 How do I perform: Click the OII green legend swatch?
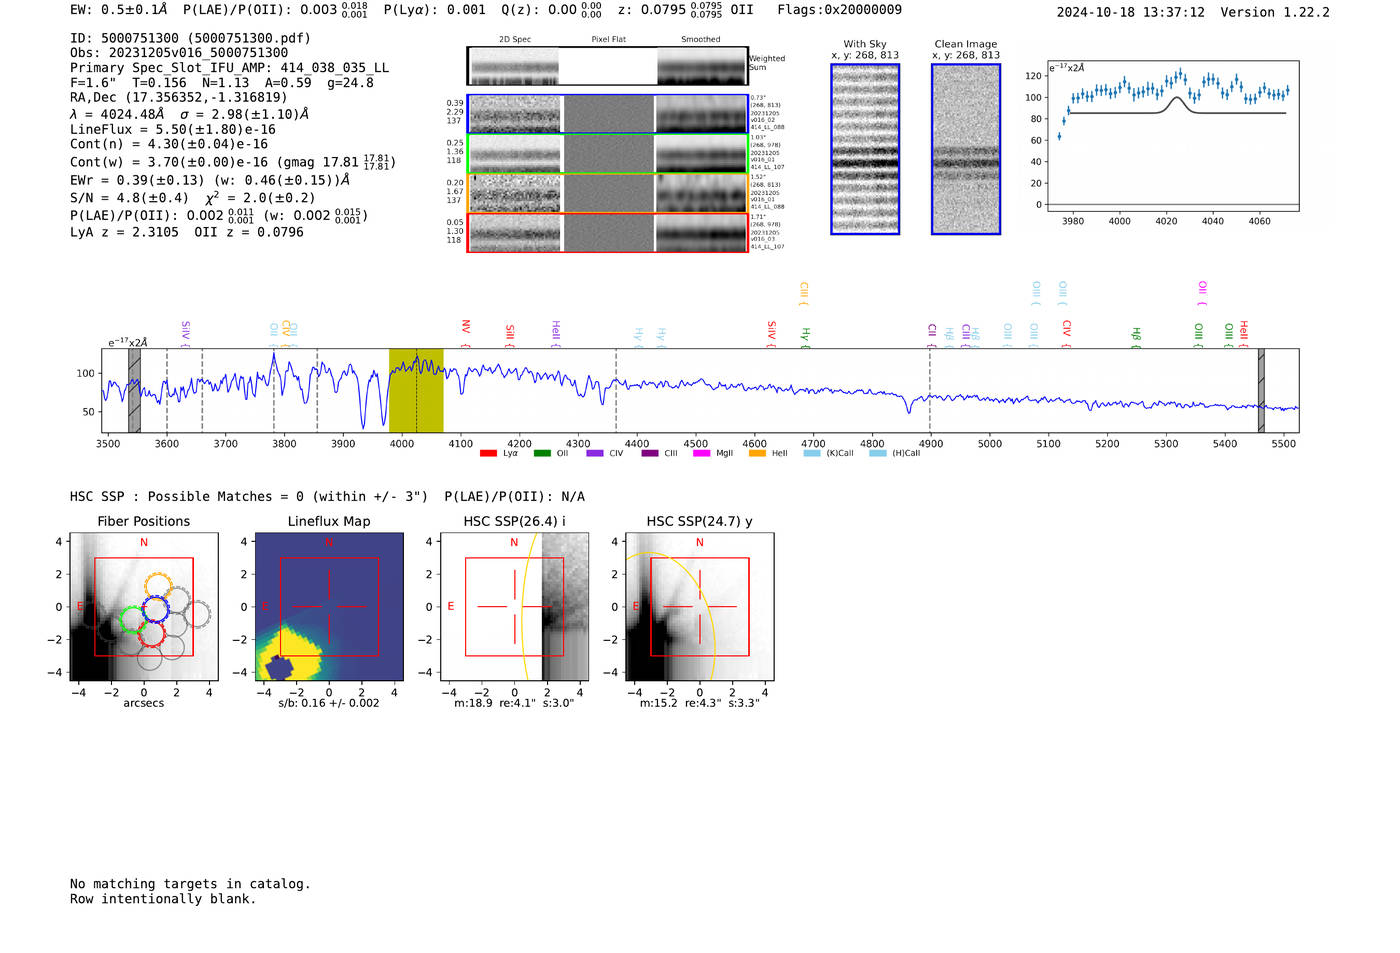tap(542, 453)
